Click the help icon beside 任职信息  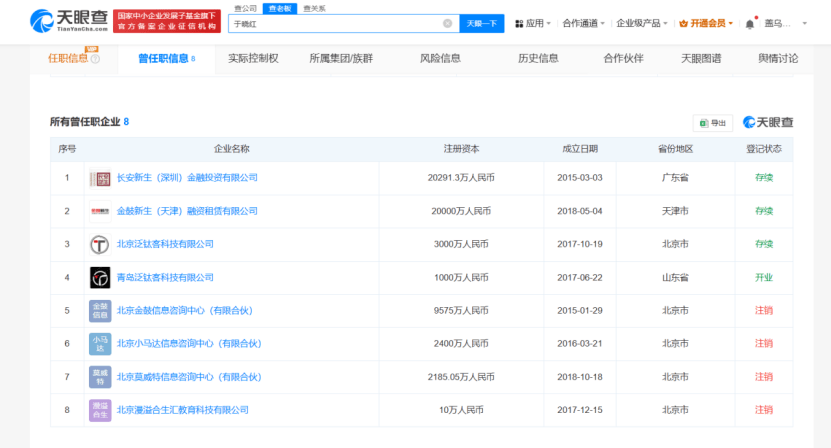95,59
